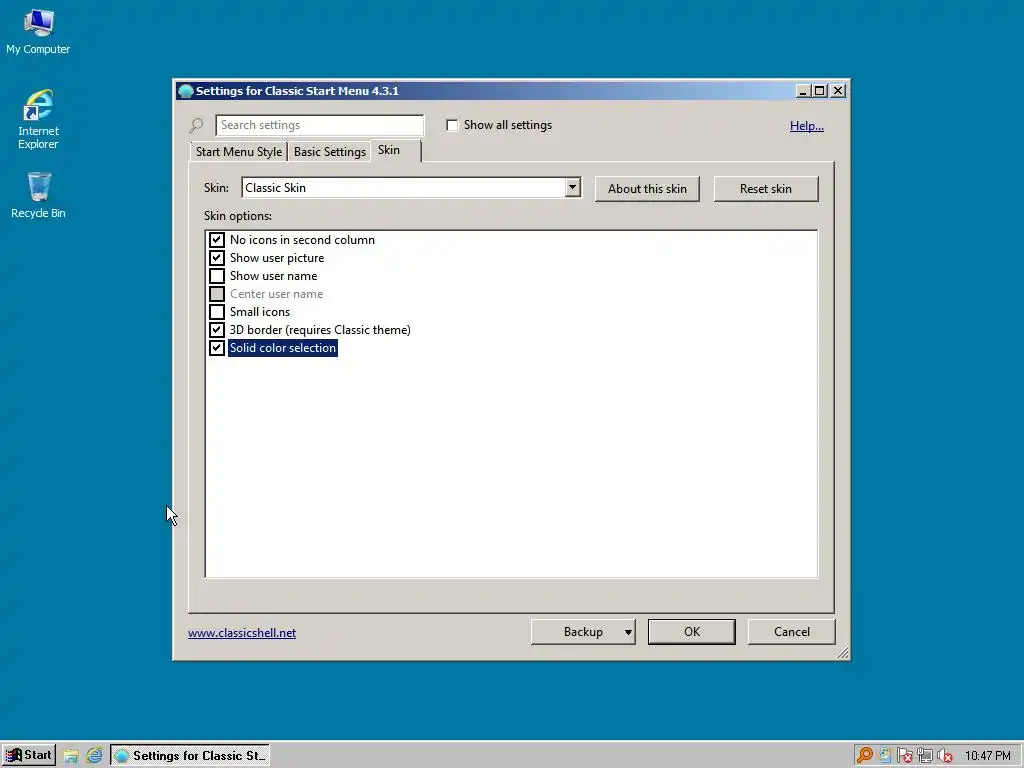Uncheck Solid color selection
This screenshot has height=768, width=1024.
(x=217, y=347)
